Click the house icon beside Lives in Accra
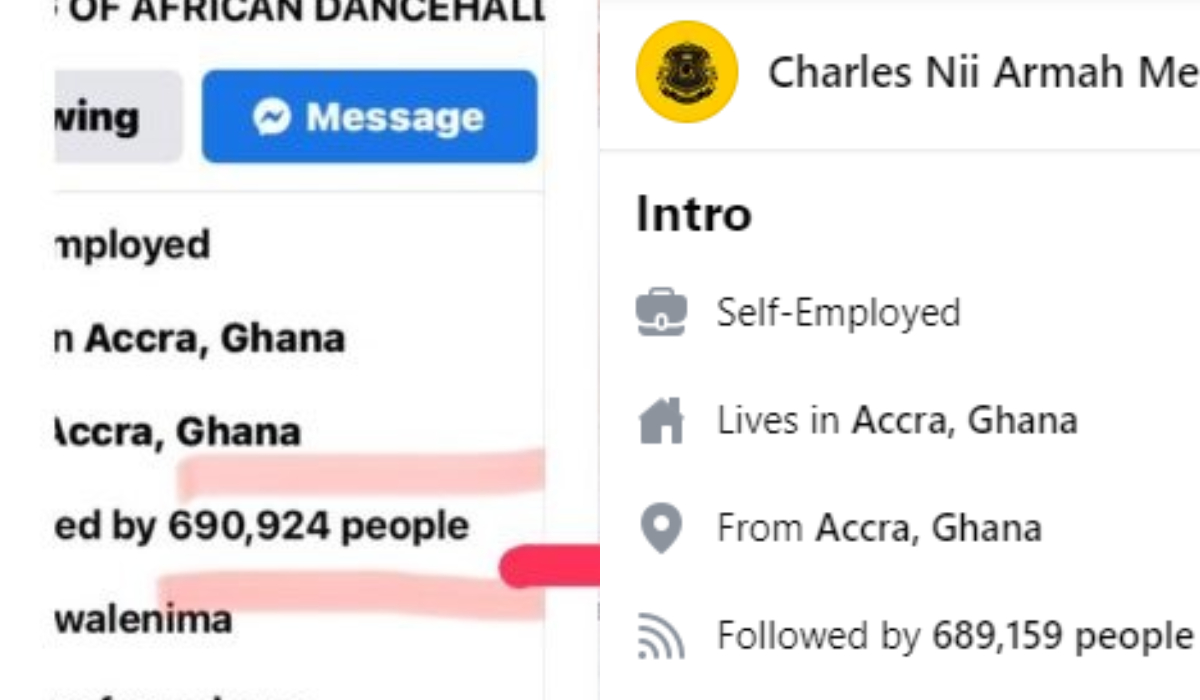1200x700 pixels. point(661,420)
